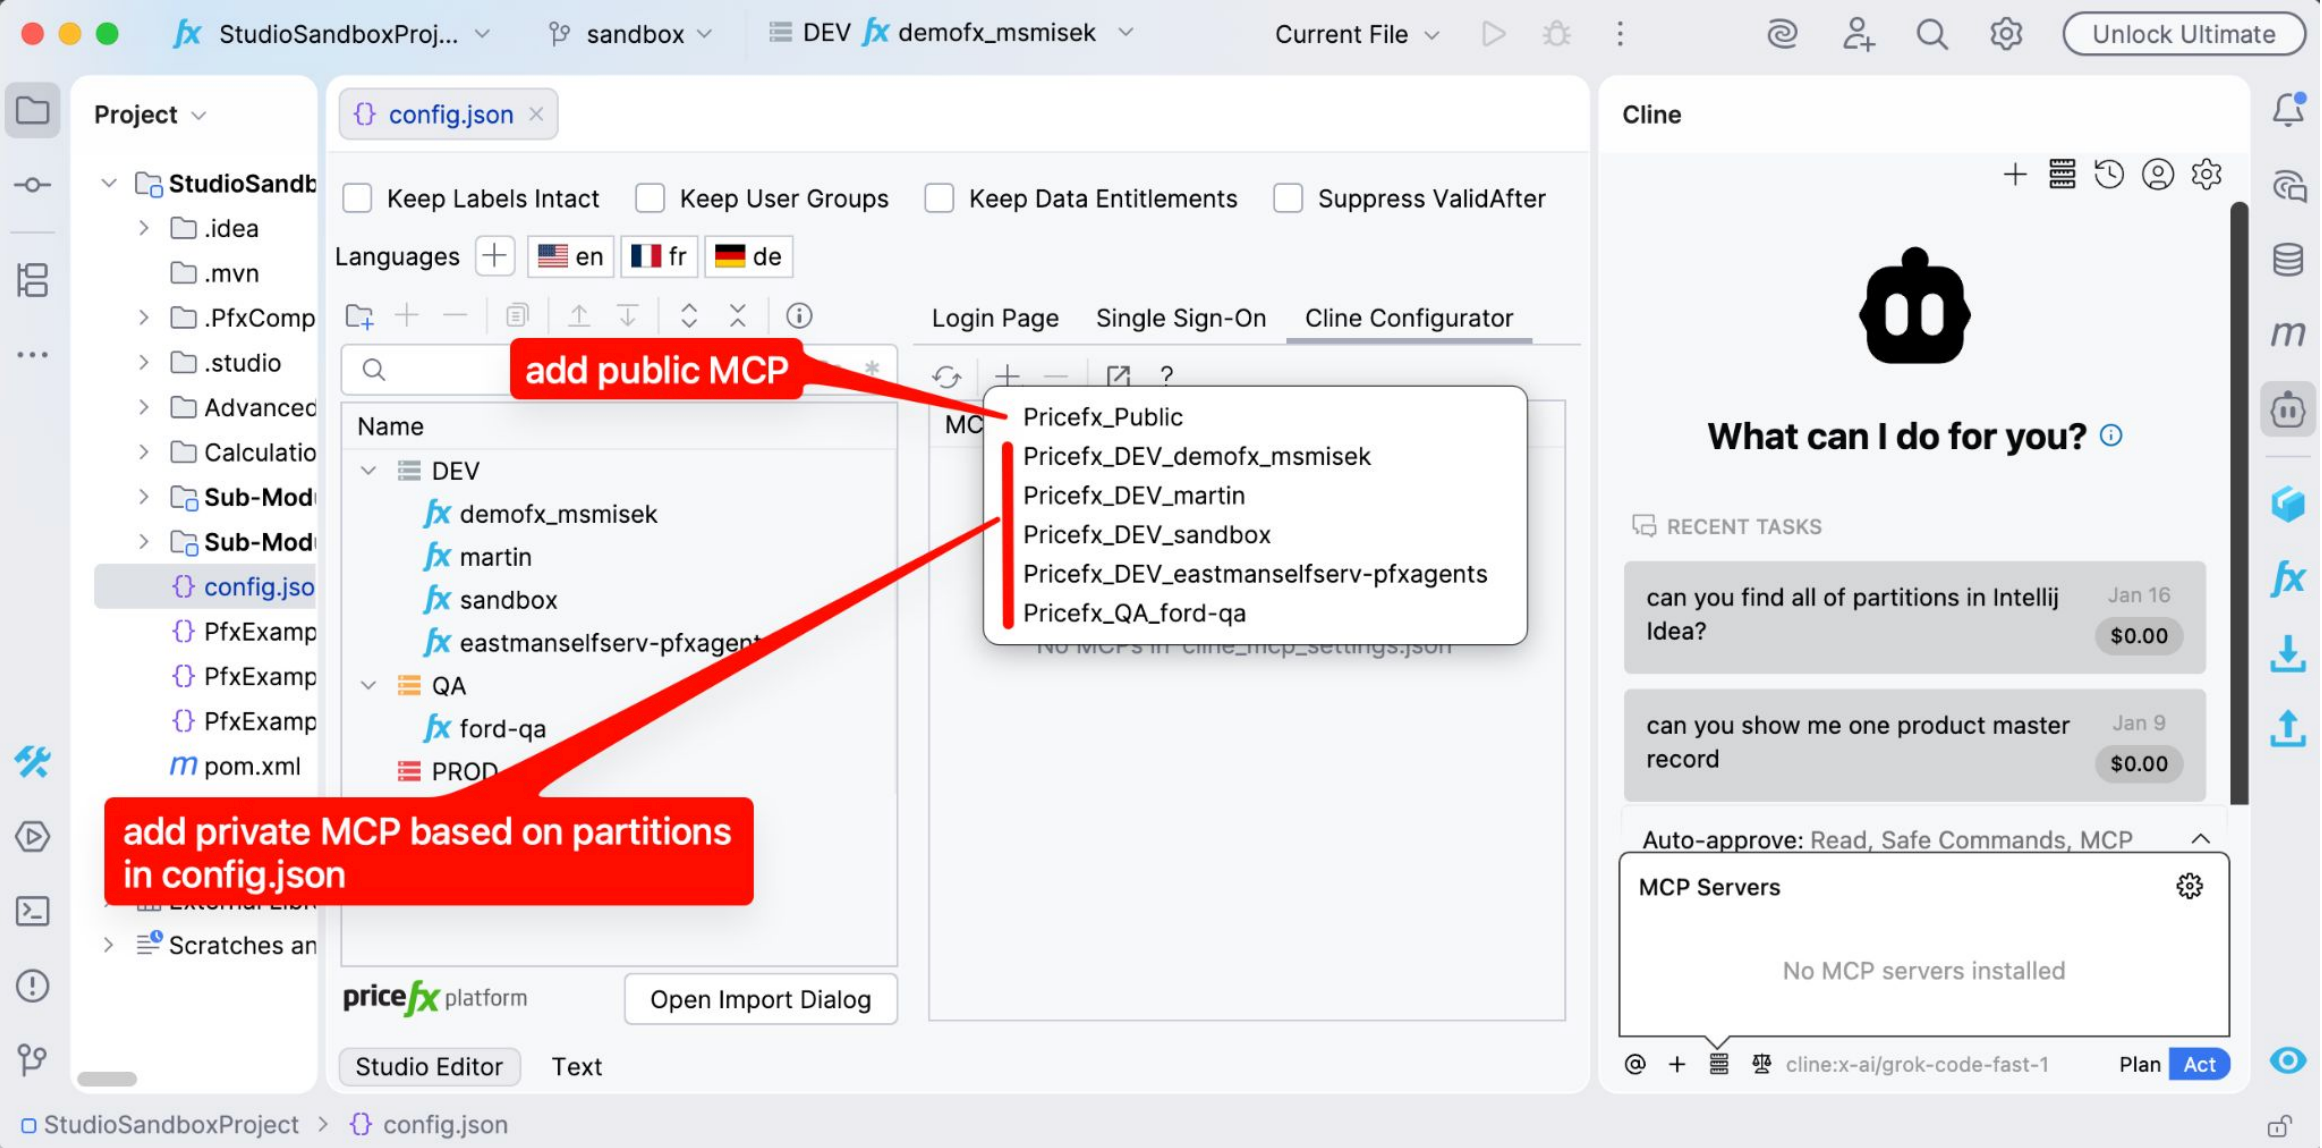
Task: Open the Current File run configuration dropdown
Action: pyautogui.click(x=1356, y=34)
